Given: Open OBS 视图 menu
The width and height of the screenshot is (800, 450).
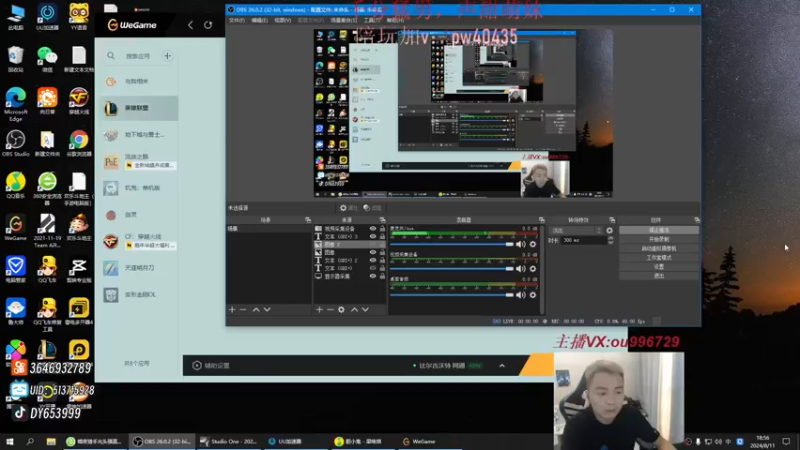Looking at the screenshot, I should click(x=282, y=20).
